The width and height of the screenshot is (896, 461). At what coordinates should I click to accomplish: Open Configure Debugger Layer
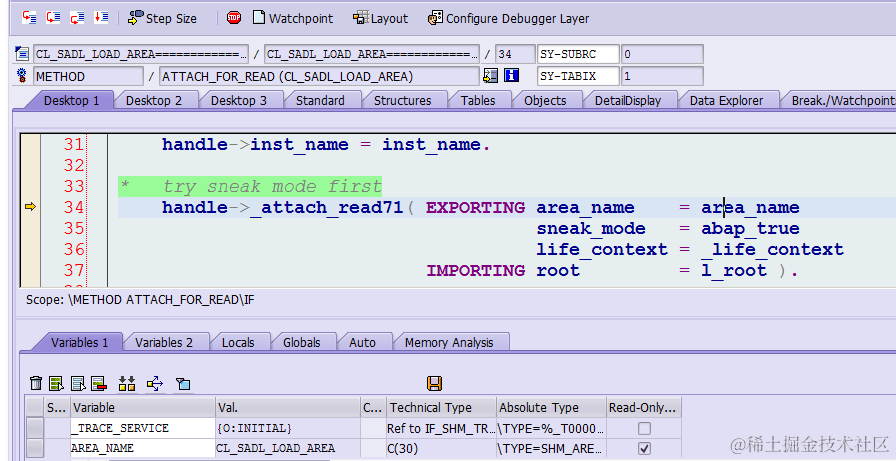(x=509, y=18)
